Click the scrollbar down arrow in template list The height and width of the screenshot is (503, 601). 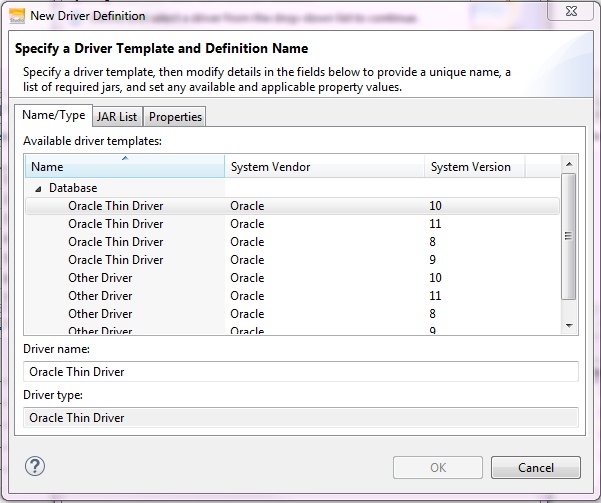[x=569, y=325]
